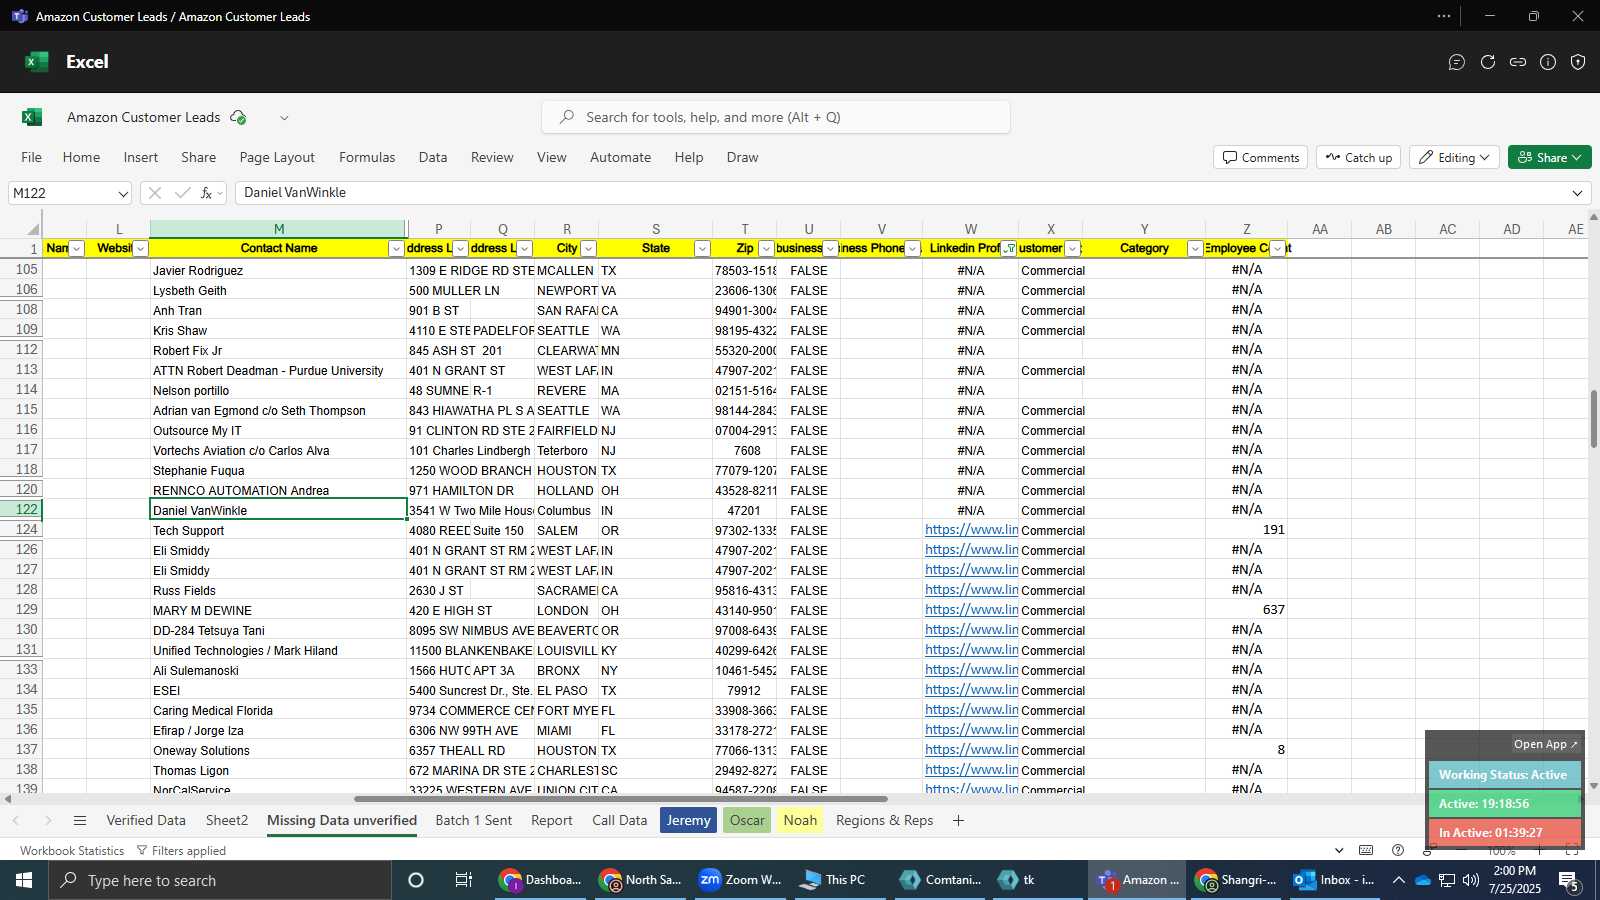Expand the formula bar chevron
This screenshot has width=1600, height=900.
click(x=1577, y=193)
